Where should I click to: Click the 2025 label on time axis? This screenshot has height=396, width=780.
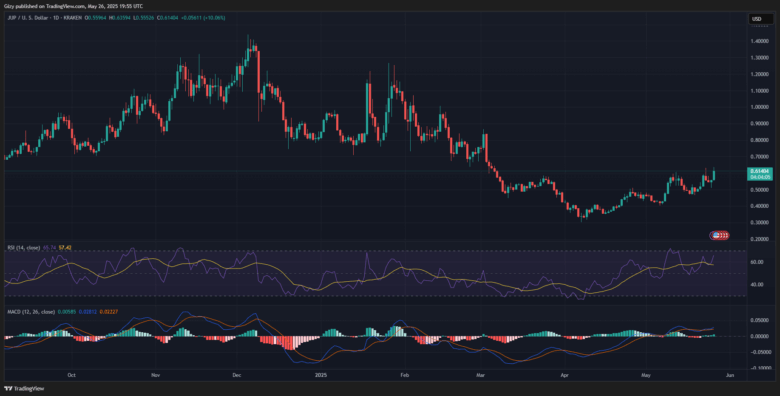tap(321, 376)
